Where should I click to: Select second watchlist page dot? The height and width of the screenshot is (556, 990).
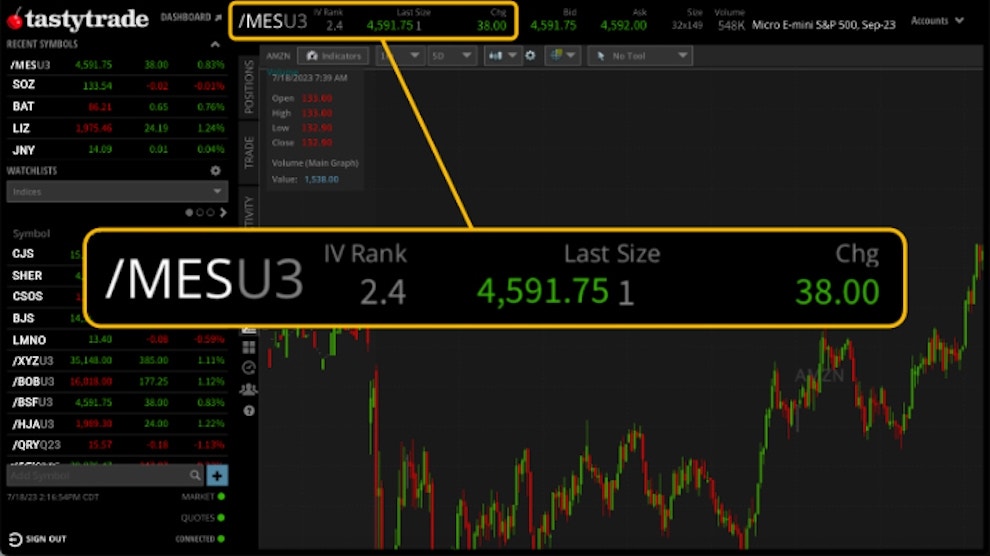click(200, 213)
